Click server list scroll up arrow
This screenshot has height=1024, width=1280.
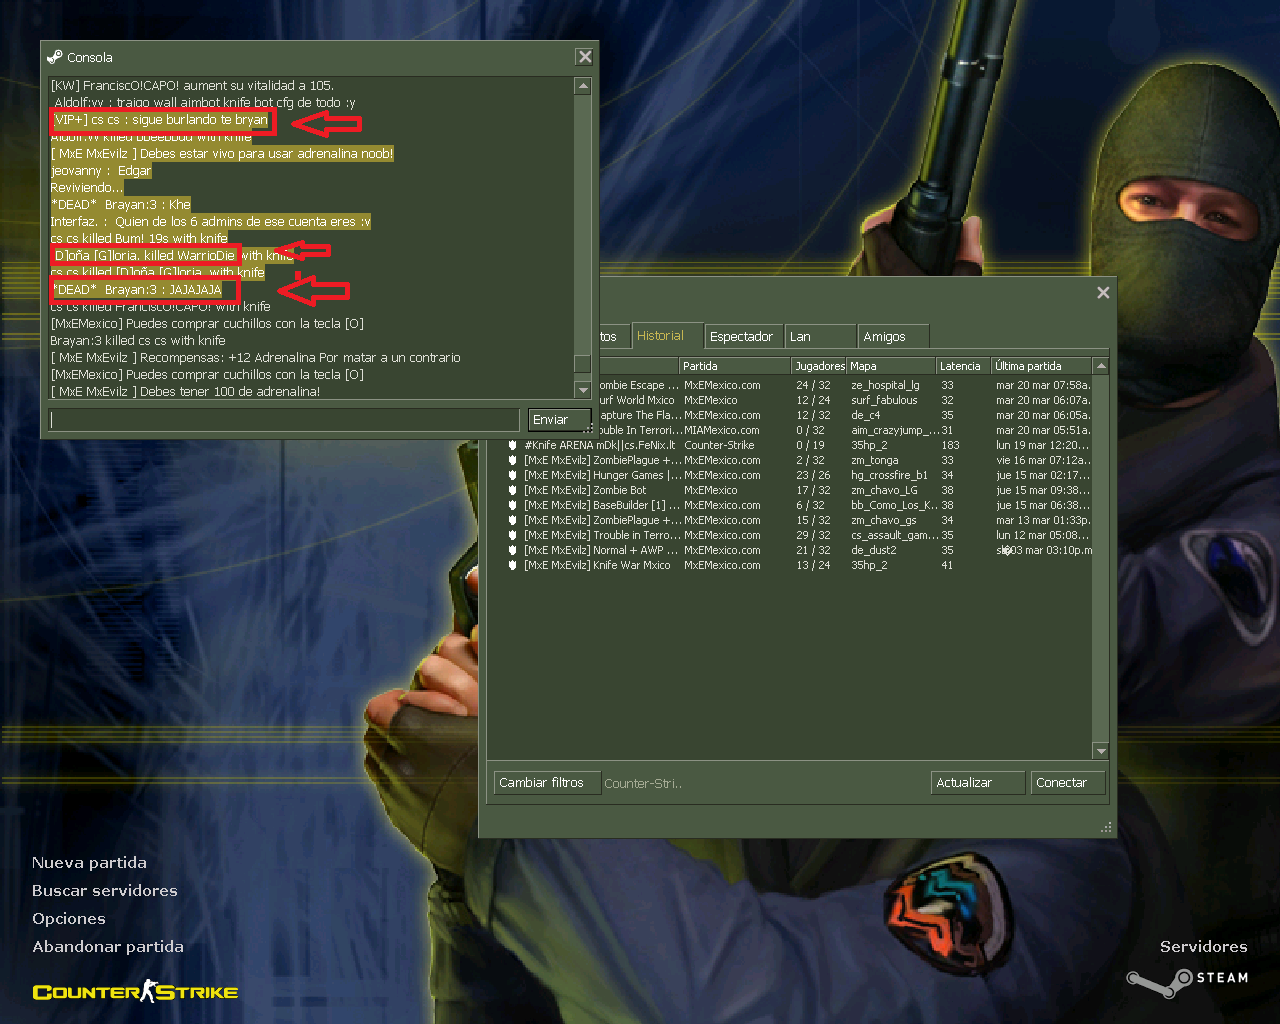(1101, 366)
